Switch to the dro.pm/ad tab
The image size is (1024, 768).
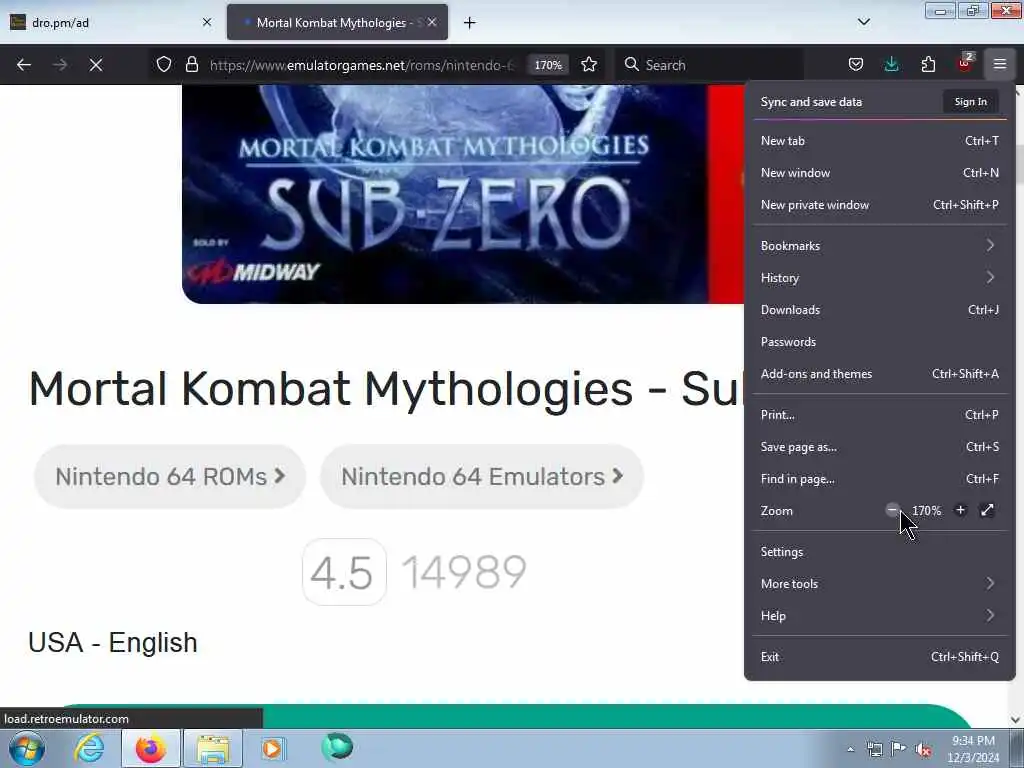[x=111, y=22]
